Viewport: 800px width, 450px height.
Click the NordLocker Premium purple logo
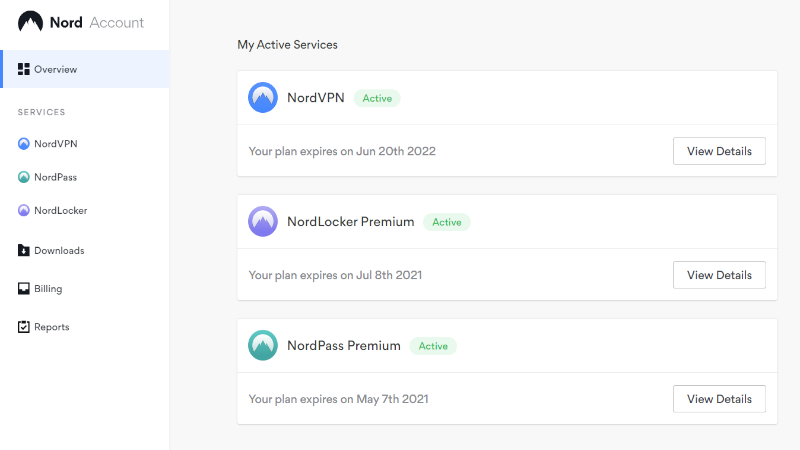263,222
